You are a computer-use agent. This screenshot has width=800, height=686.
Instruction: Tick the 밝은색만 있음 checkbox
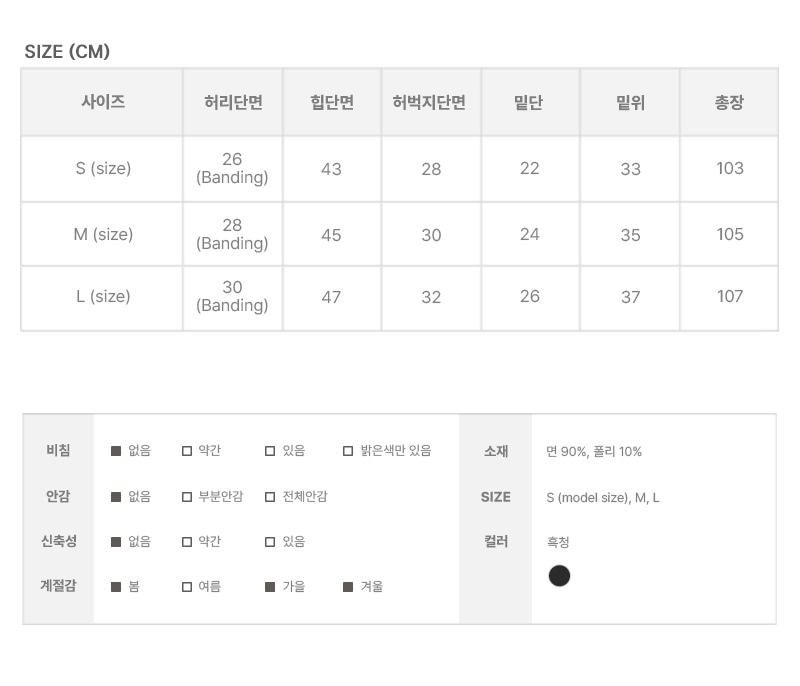coord(348,451)
